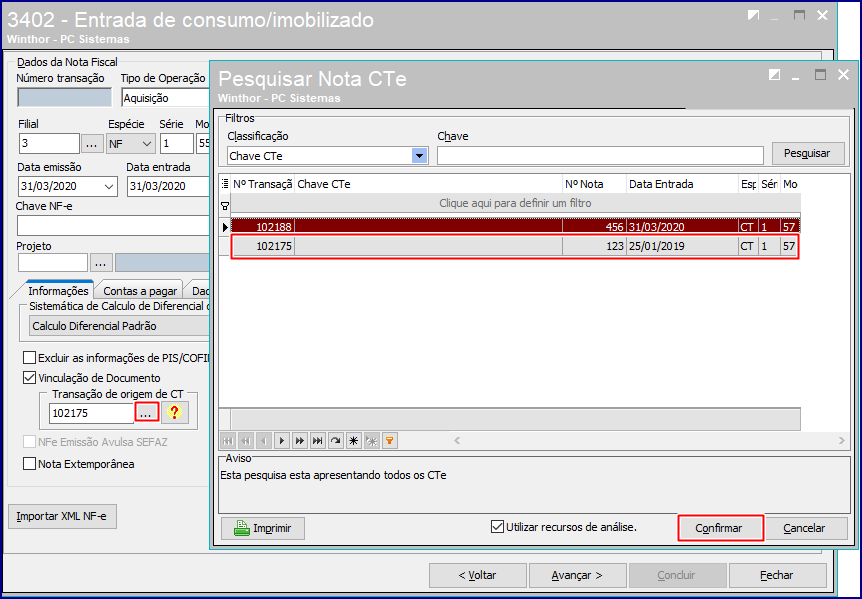
Task: Check Excluir as informações de PIS/COFINS
Action: [29, 358]
